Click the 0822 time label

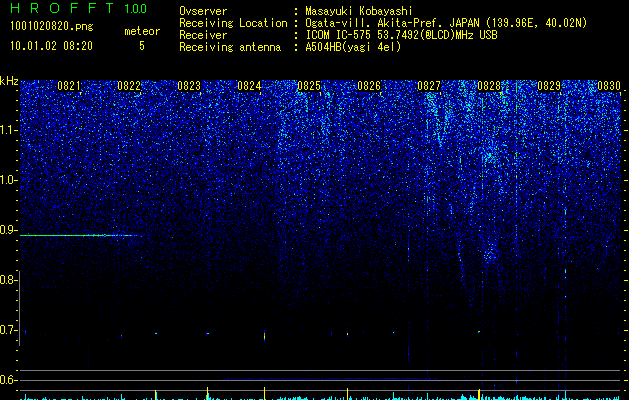(129, 85)
